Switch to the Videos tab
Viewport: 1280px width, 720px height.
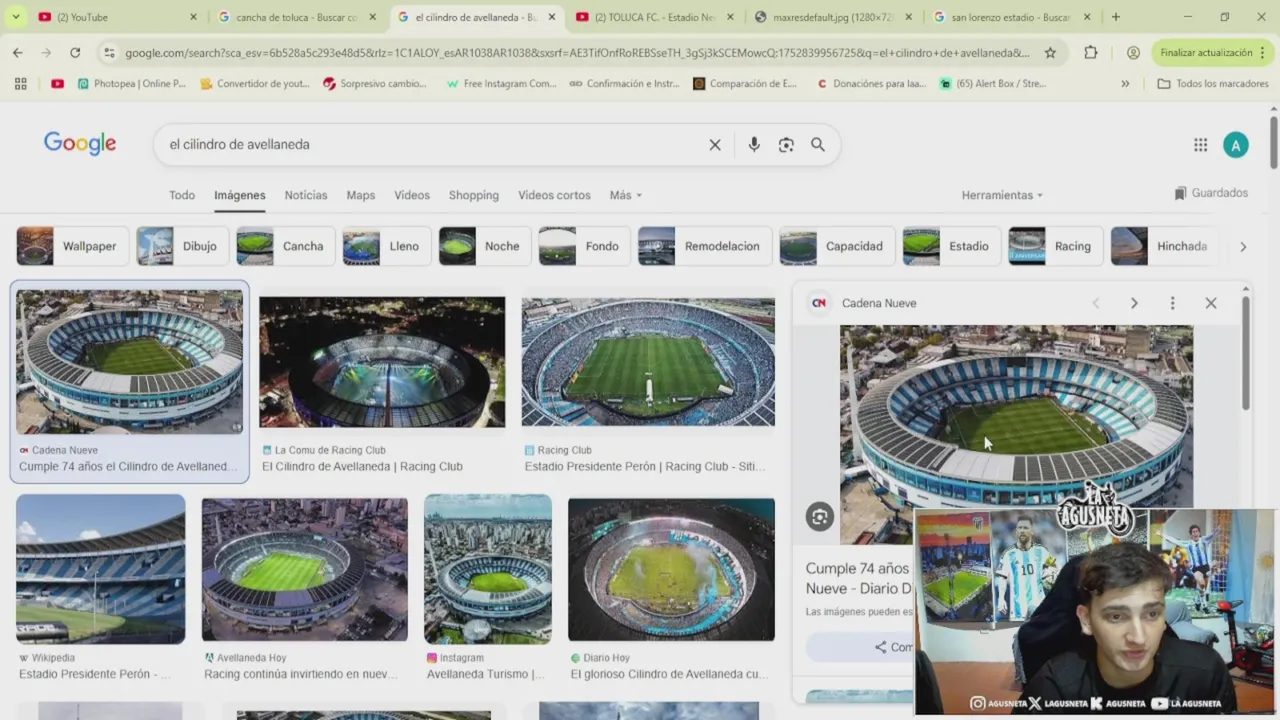pyautogui.click(x=412, y=195)
